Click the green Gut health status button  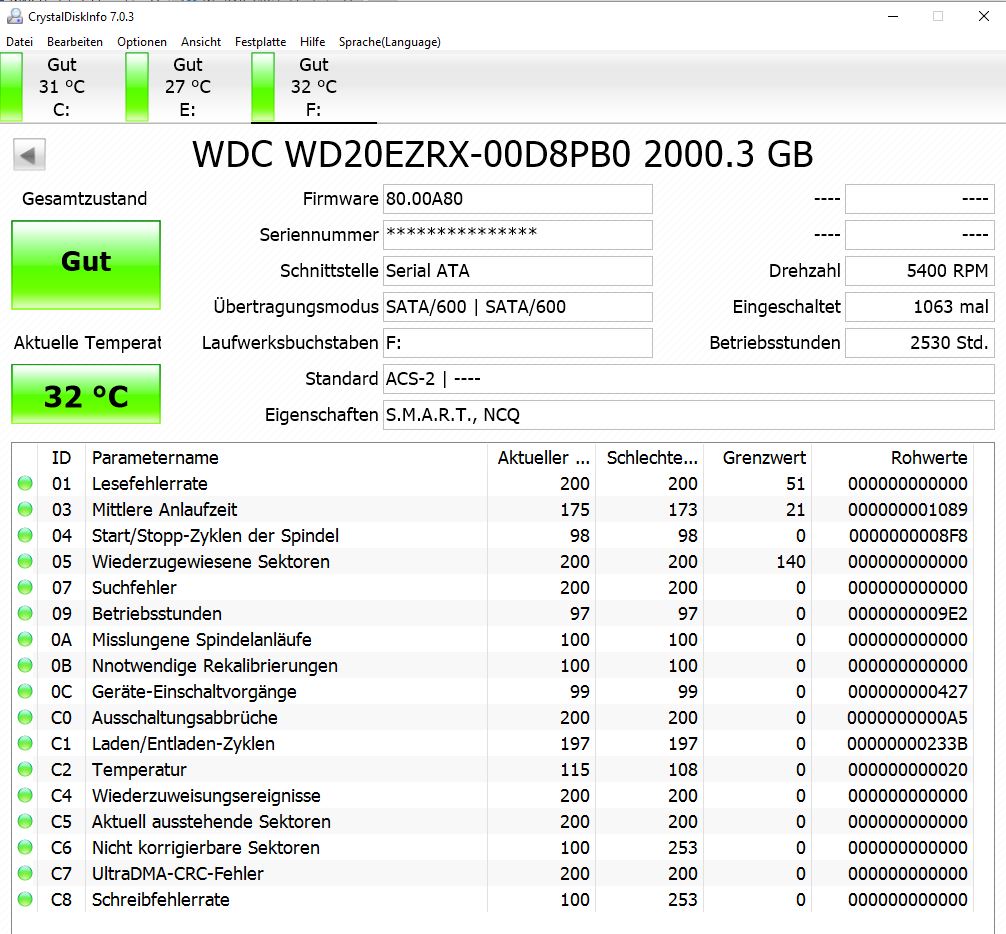click(x=86, y=264)
